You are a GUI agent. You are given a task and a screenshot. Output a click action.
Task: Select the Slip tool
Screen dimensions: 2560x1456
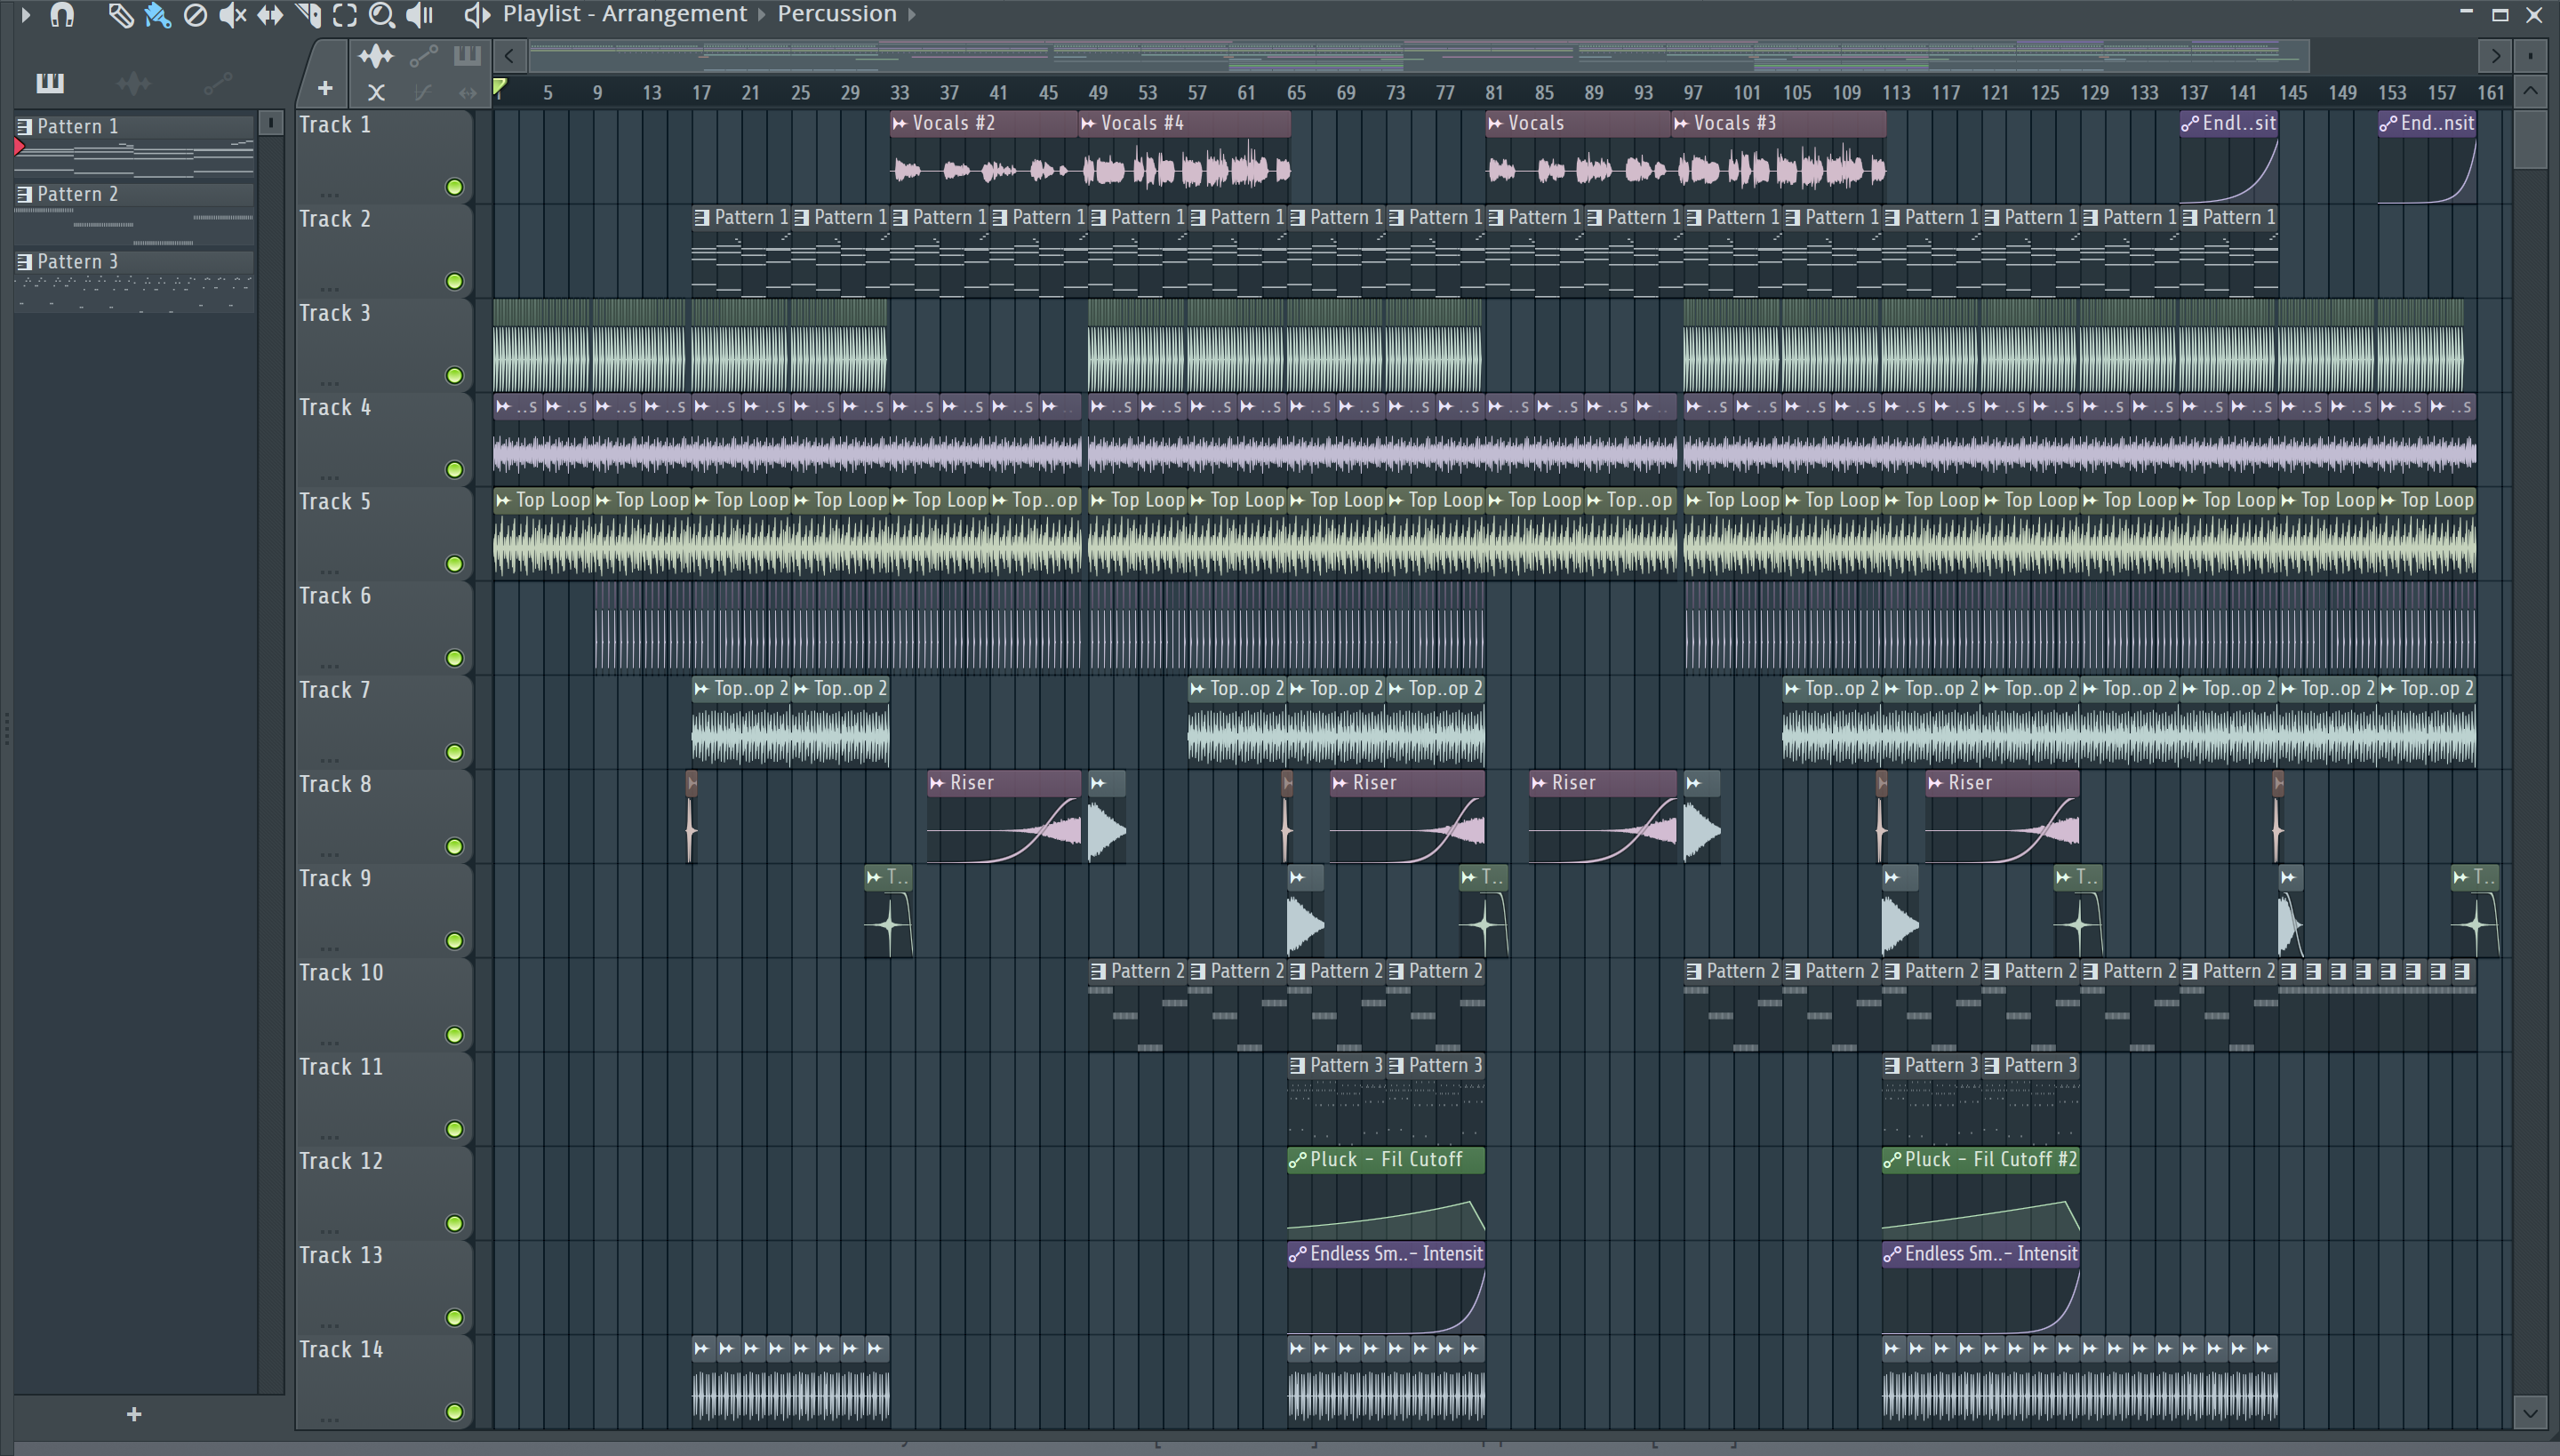click(x=270, y=15)
